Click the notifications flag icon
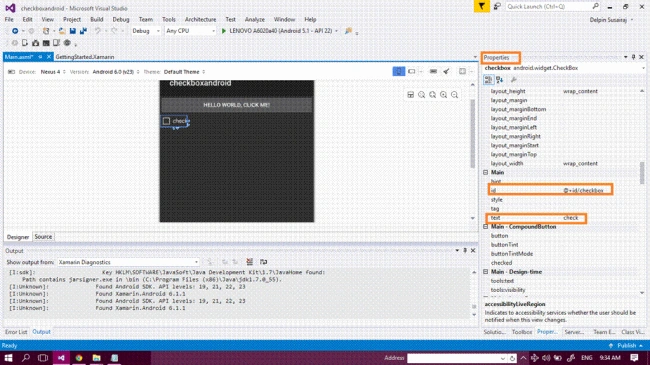Viewport: 650px width, 365px height. (481, 6)
